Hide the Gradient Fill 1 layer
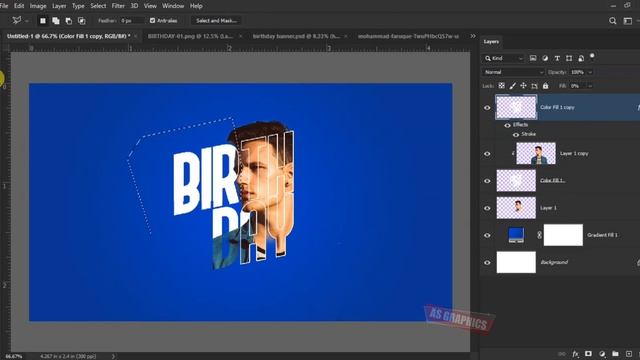The image size is (640, 360). pyautogui.click(x=487, y=235)
